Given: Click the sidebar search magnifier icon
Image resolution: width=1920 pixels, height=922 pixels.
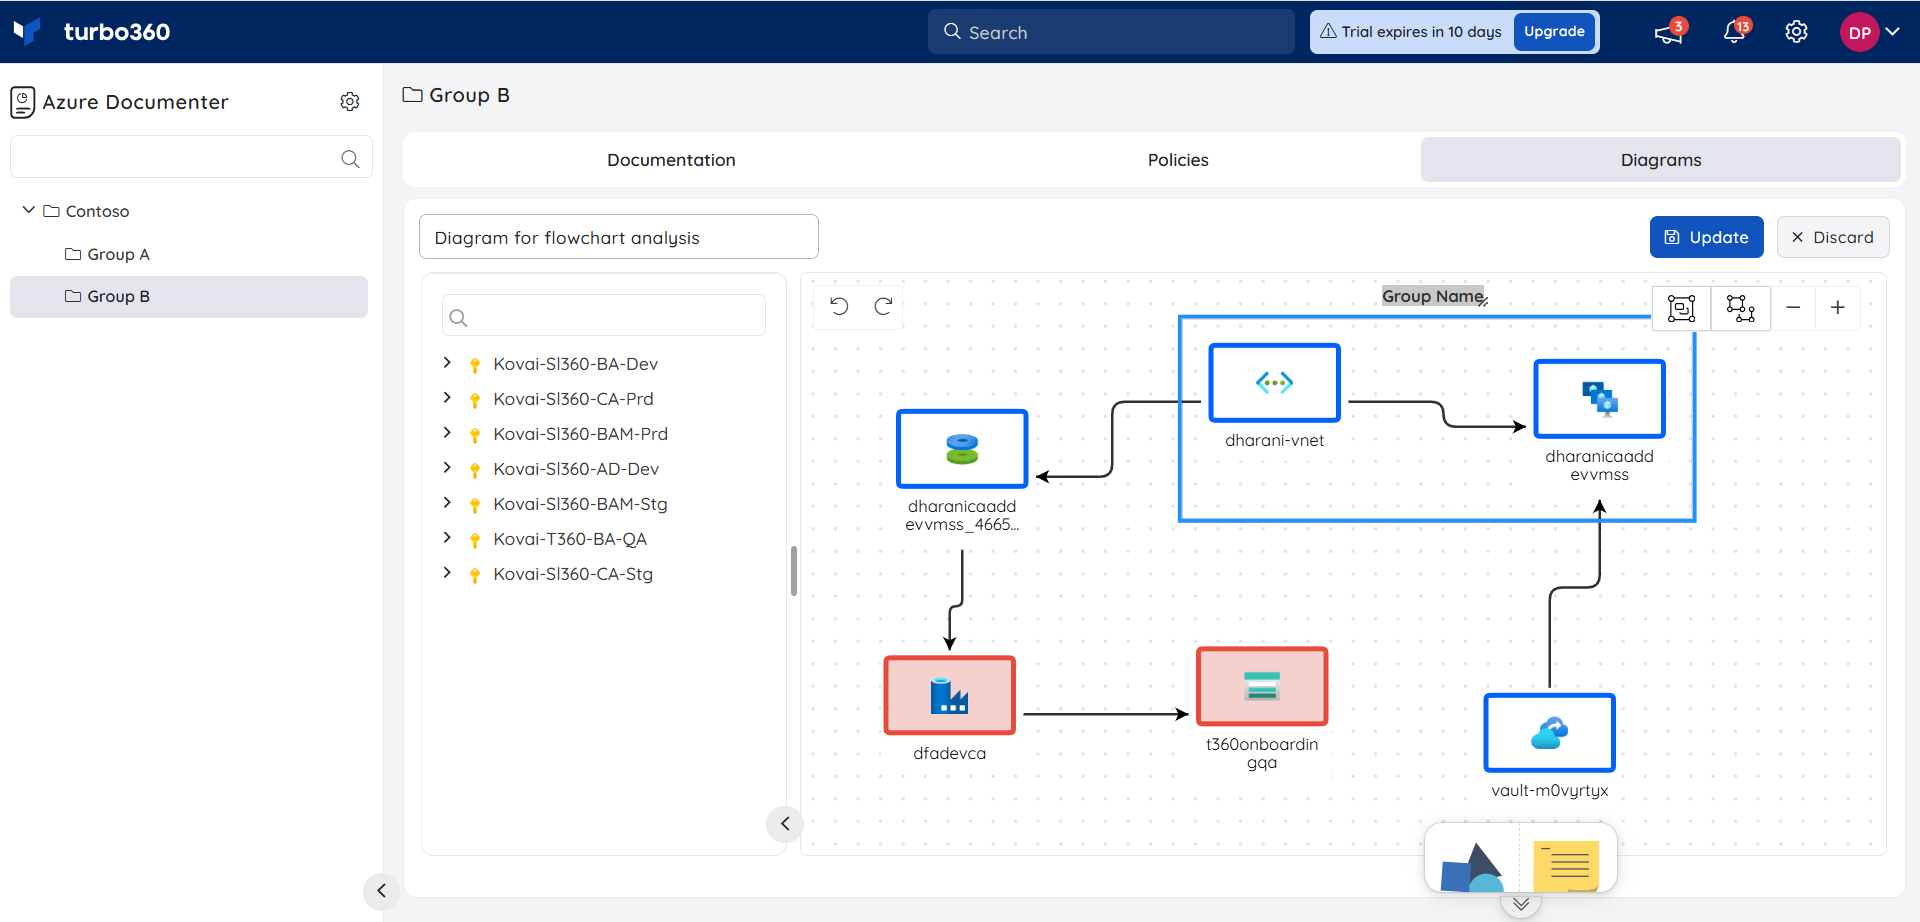Looking at the screenshot, I should pyautogui.click(x=350, y=158).
